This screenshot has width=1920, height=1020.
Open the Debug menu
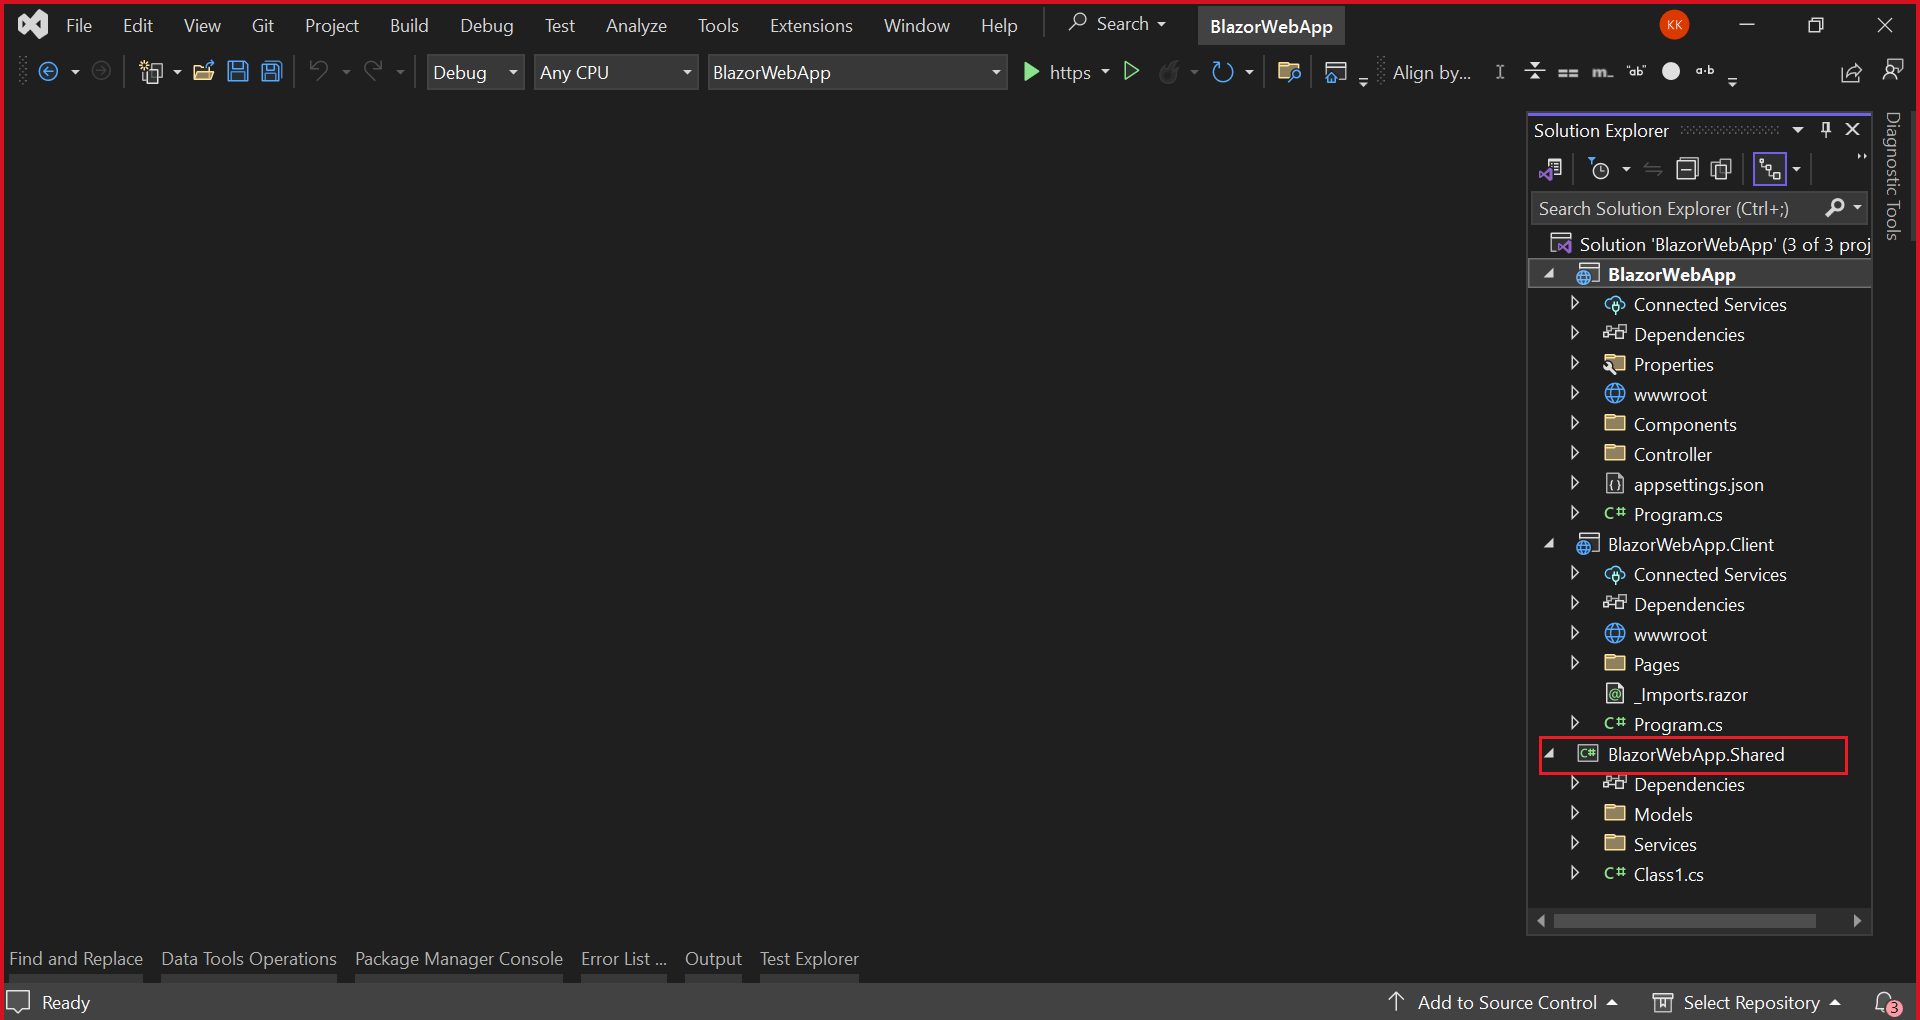[x=487, y=25]
